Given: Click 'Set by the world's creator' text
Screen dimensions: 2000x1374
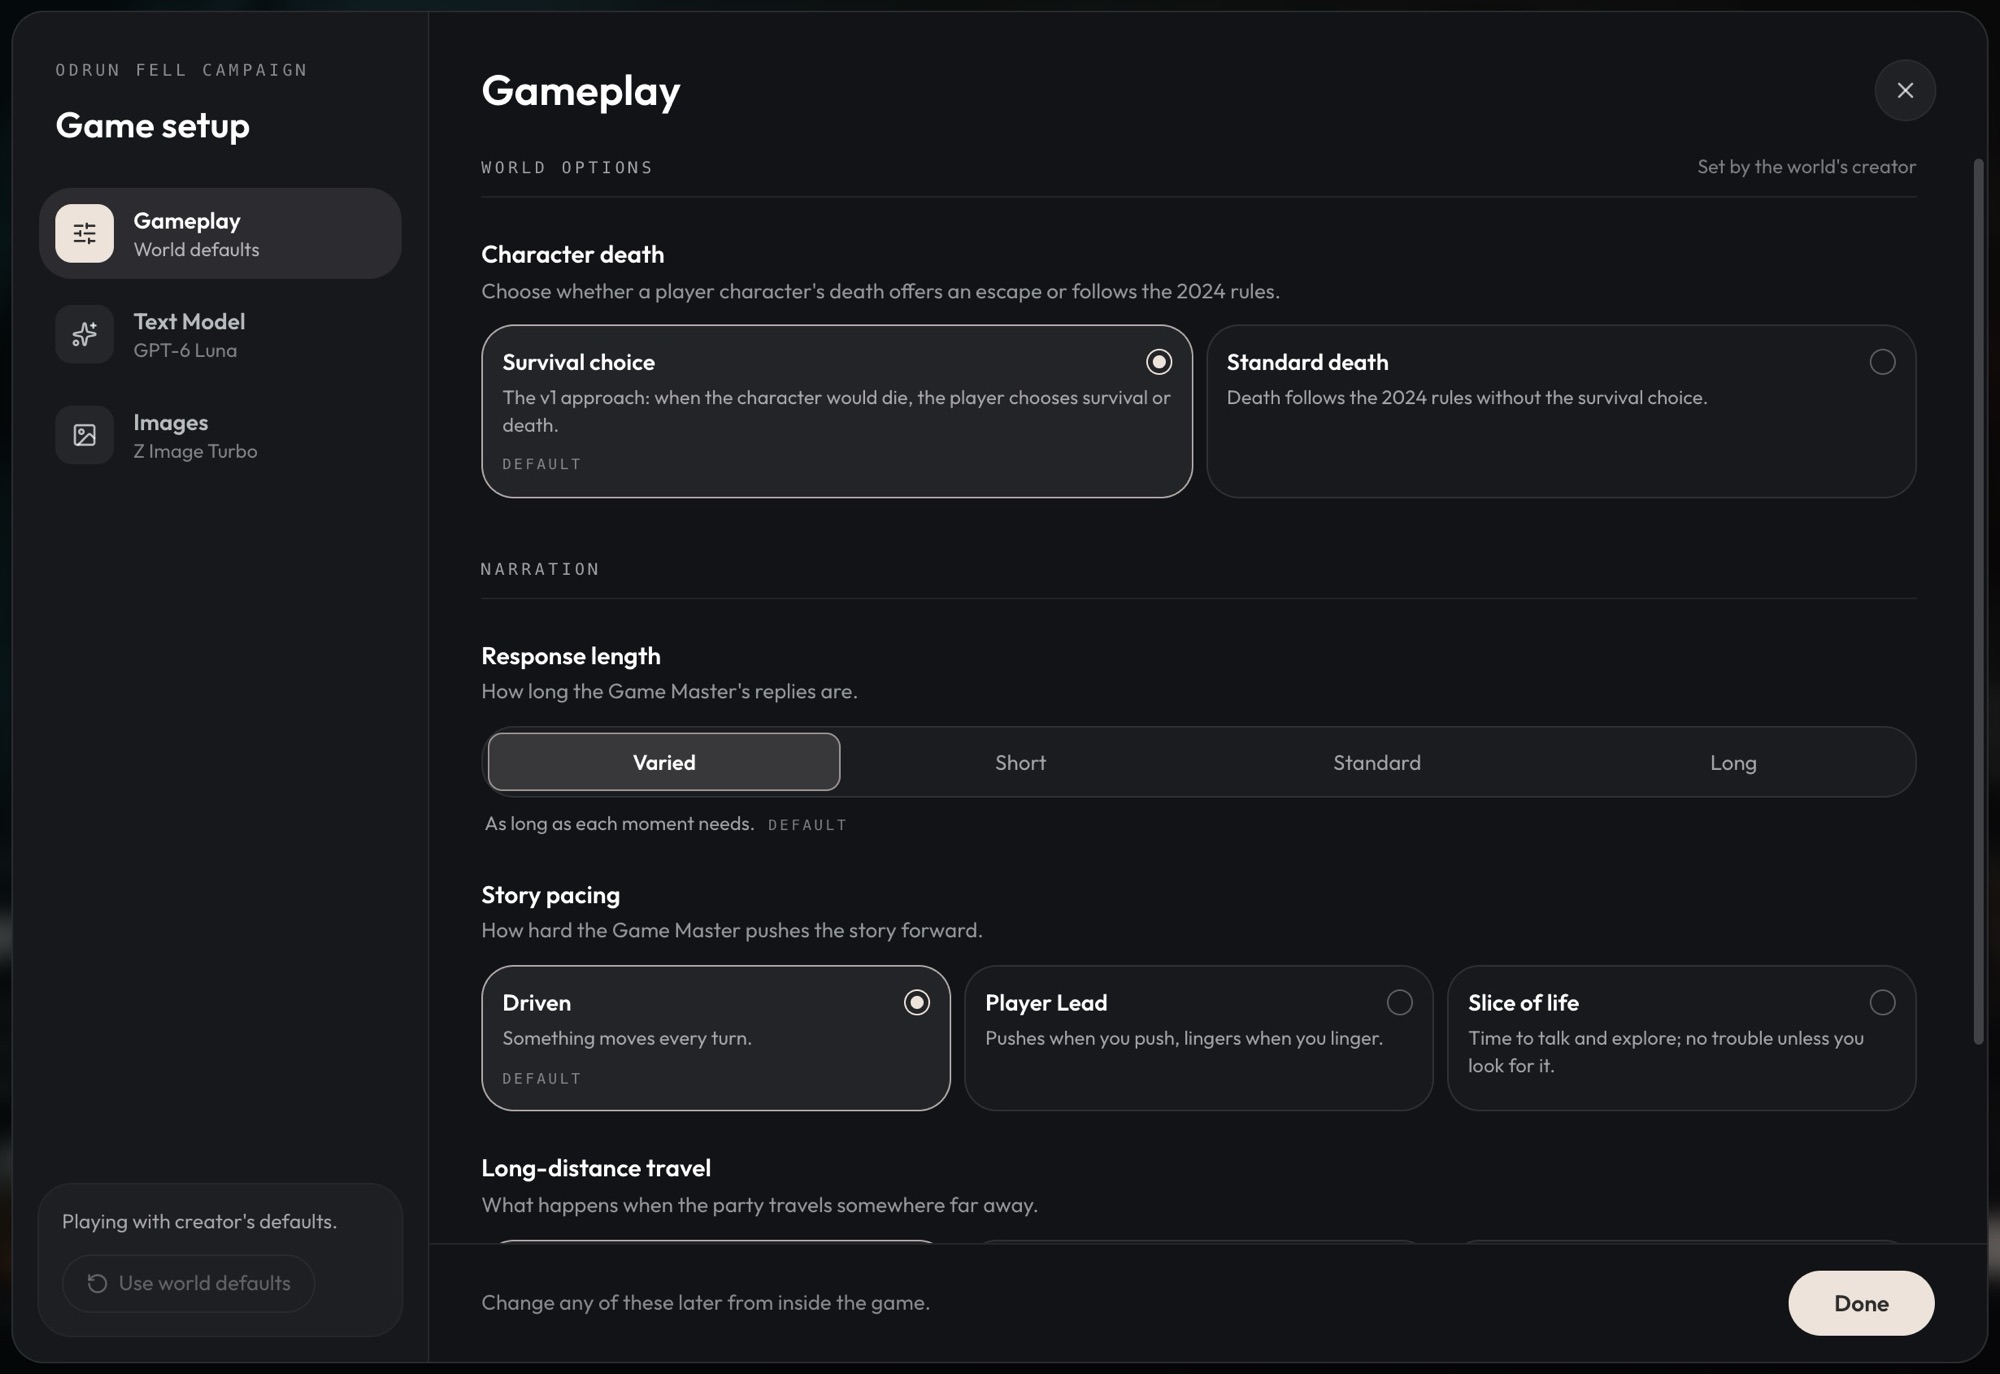Looking at the screenshot, I should (x=1806, y=167).
